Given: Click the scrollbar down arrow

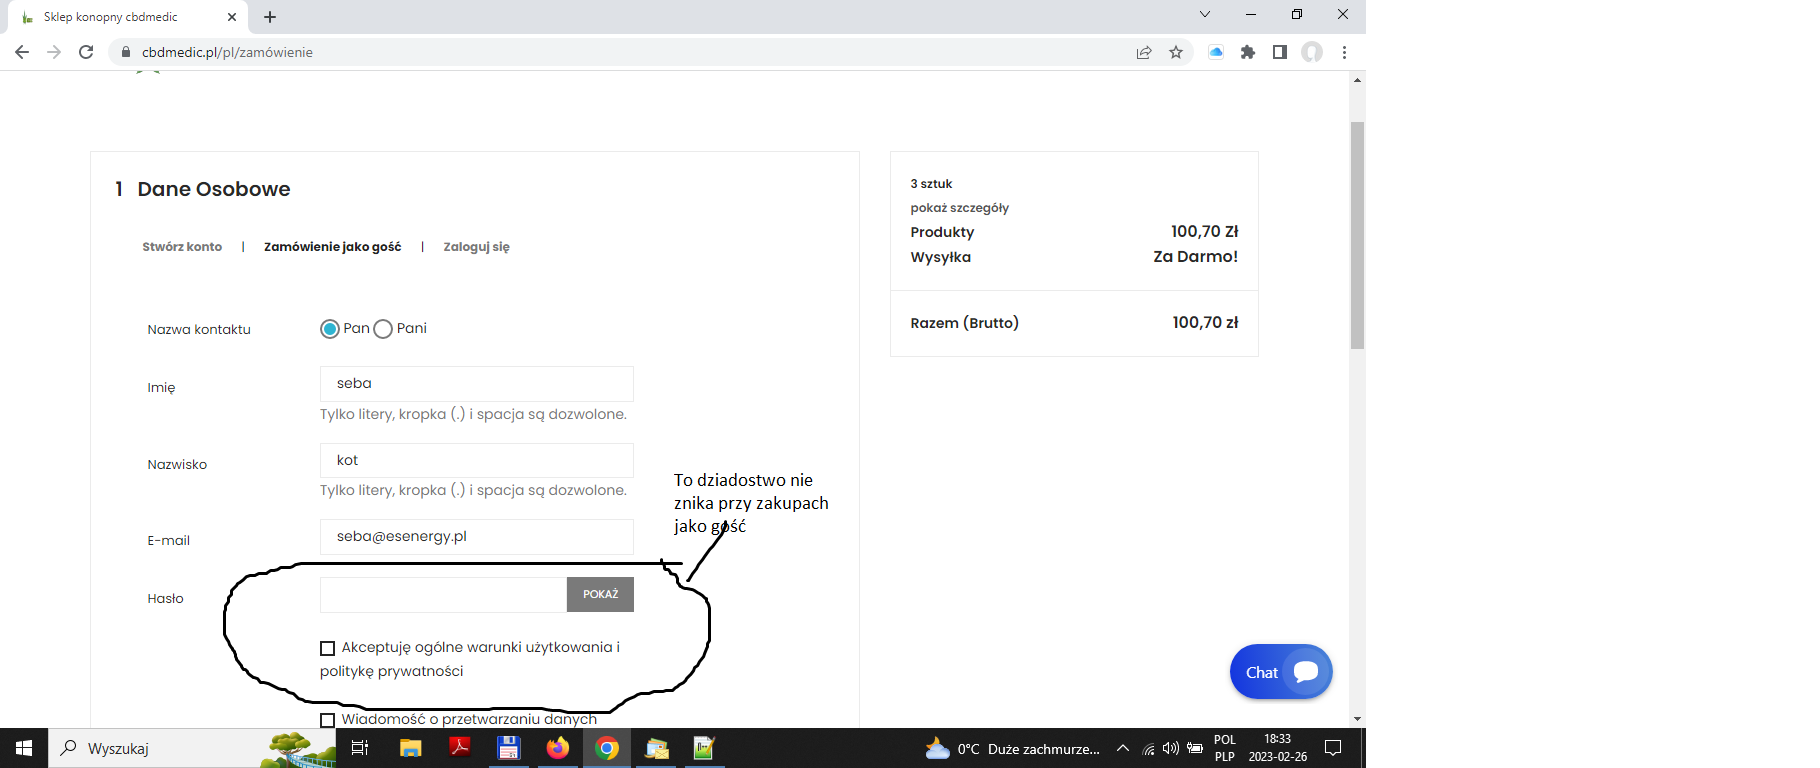Looking at the screenshot, I should coord(1357,719).
